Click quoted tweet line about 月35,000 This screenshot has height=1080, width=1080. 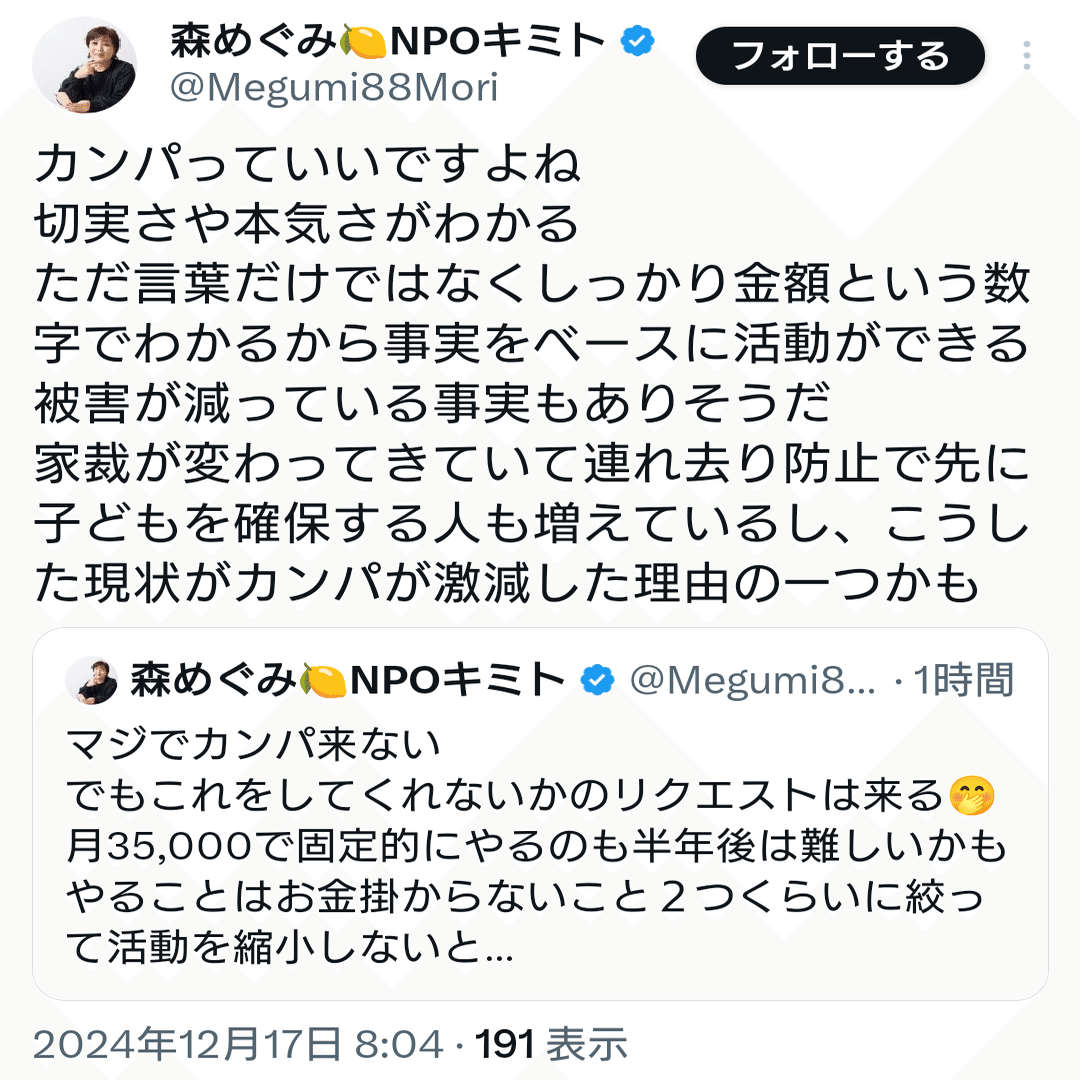coord(537,846)
